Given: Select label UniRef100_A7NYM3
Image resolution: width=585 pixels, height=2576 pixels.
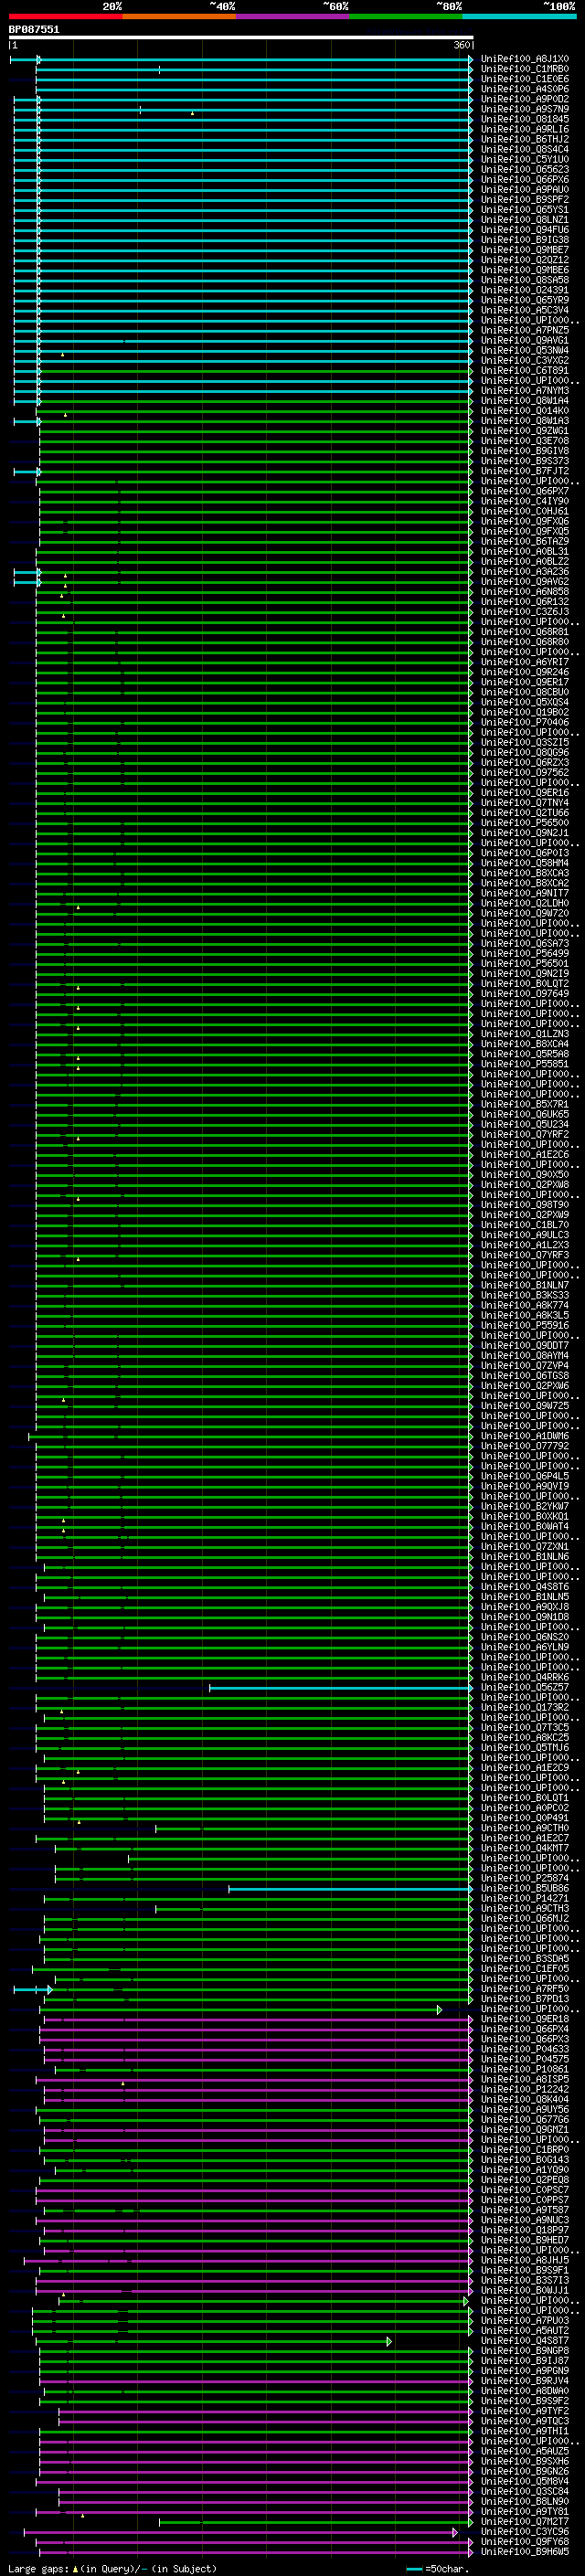Looking at the screenshot, I should (525, 390).
